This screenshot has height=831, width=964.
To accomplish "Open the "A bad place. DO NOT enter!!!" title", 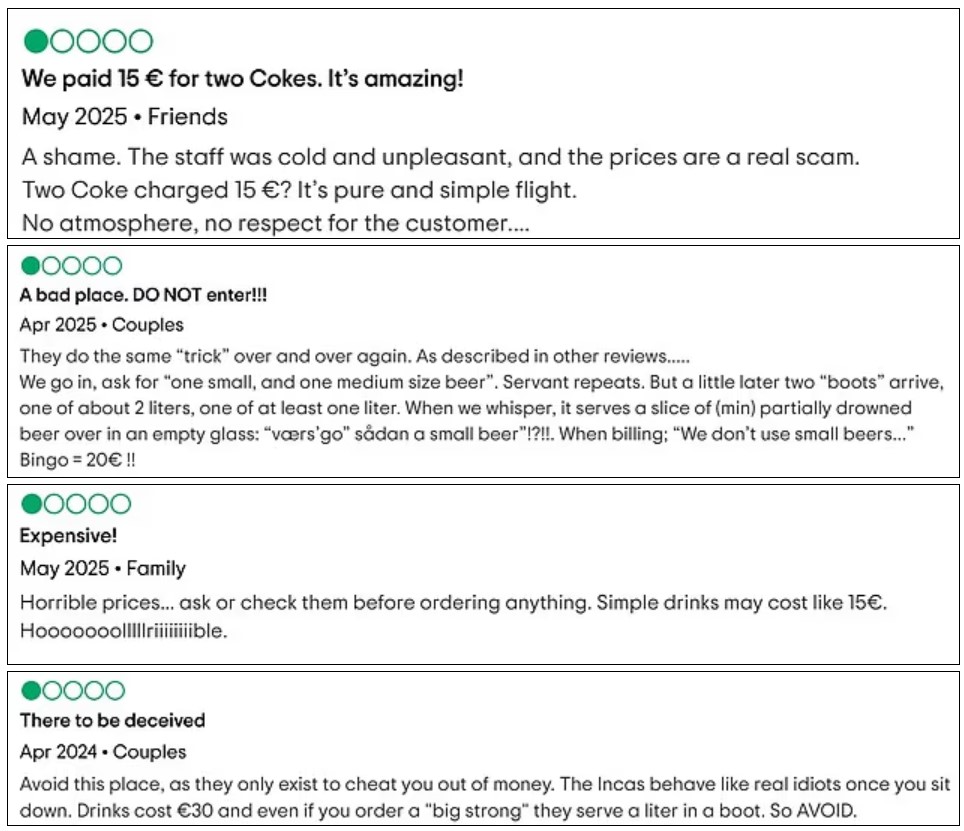I will pos(143,295).
